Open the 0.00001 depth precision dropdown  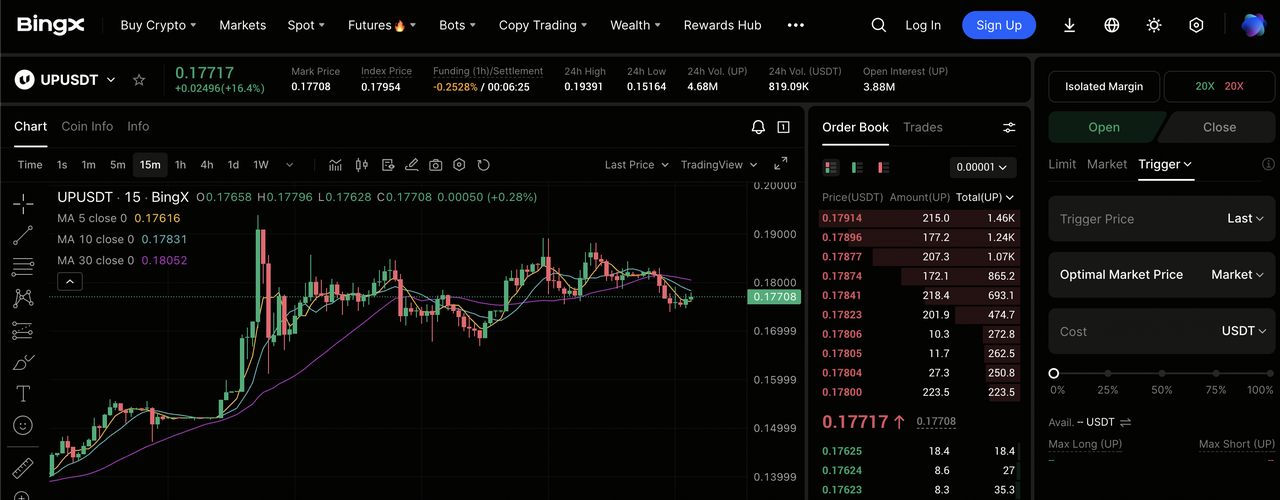(x=983, y=167)
